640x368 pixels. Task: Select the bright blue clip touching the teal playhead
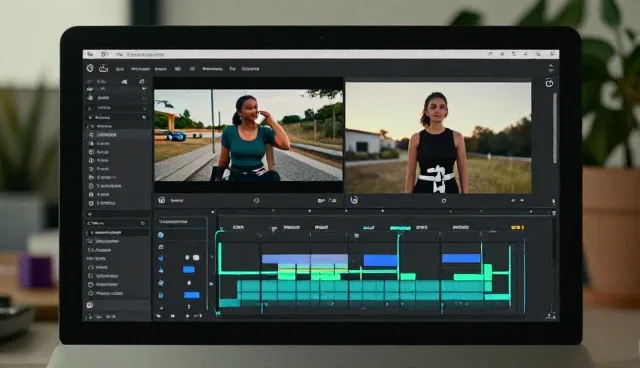[x=380, y=260]
